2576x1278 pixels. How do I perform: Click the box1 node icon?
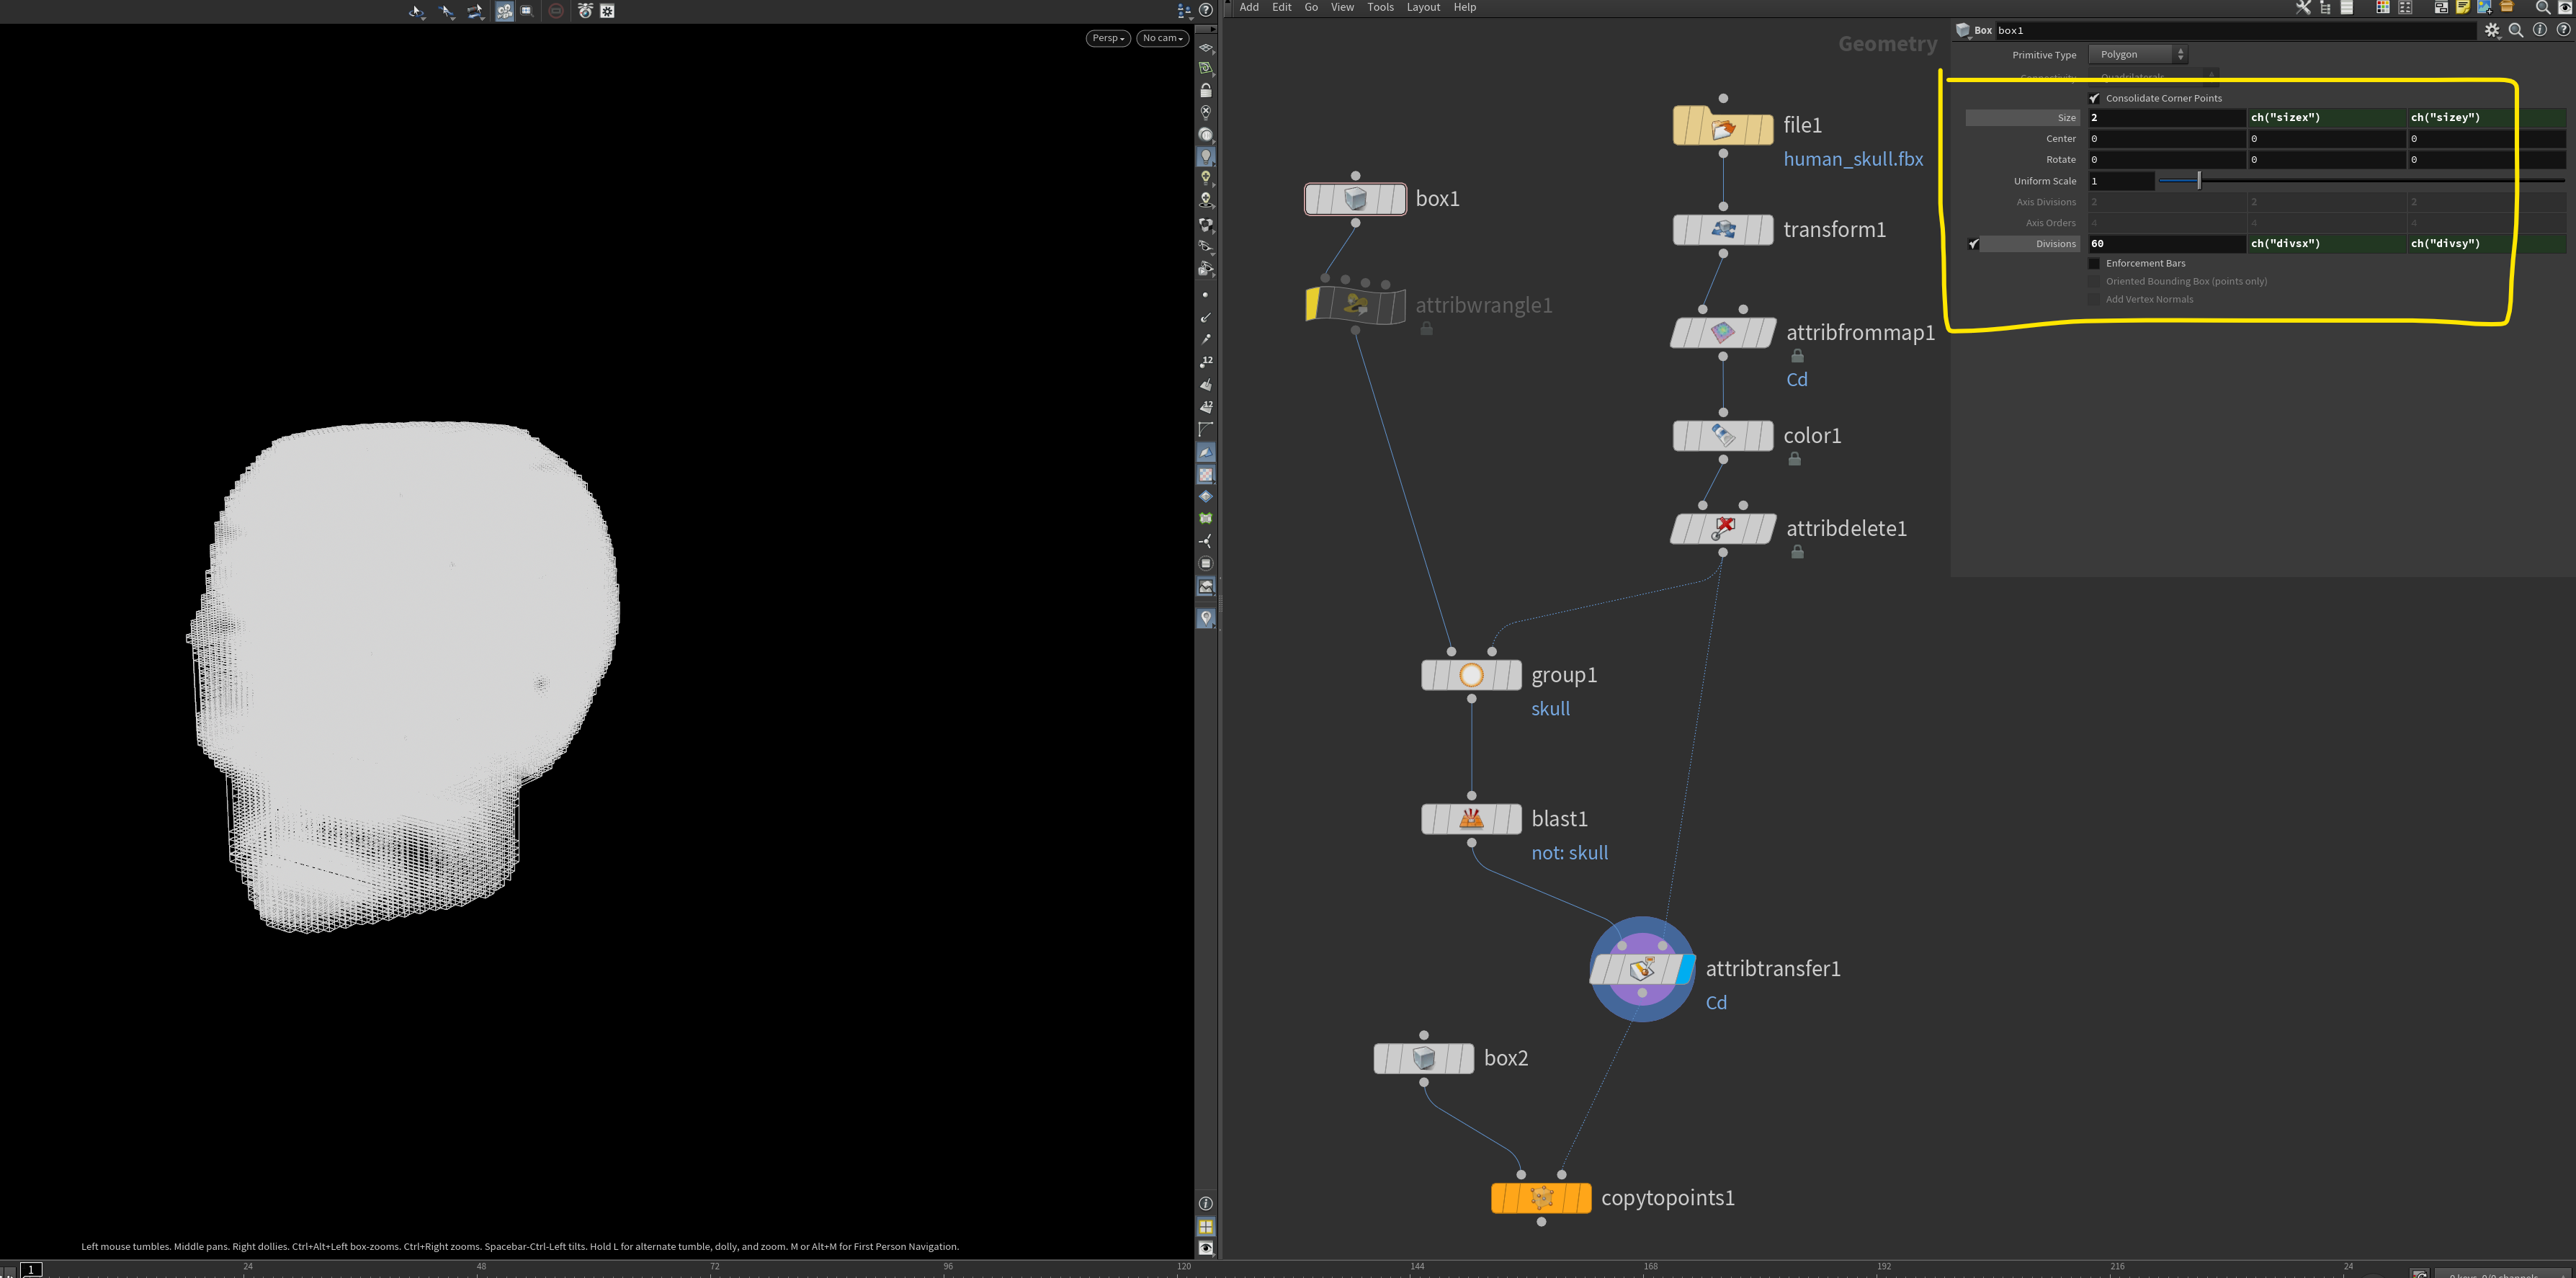tap(1355, 199)
